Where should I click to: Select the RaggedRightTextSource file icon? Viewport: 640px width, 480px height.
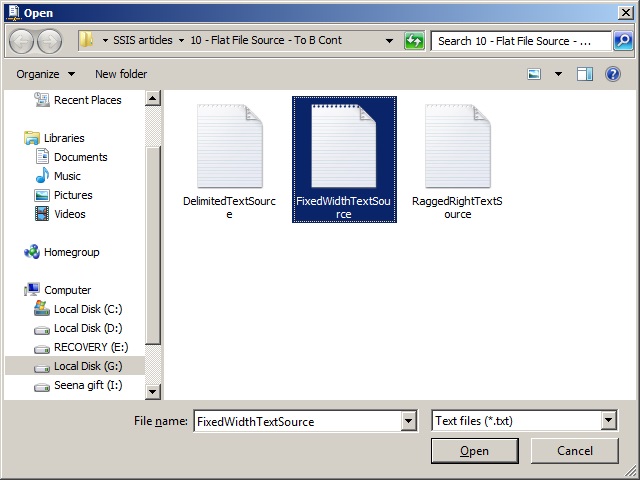pyautogui.click(x=458, y=146)
